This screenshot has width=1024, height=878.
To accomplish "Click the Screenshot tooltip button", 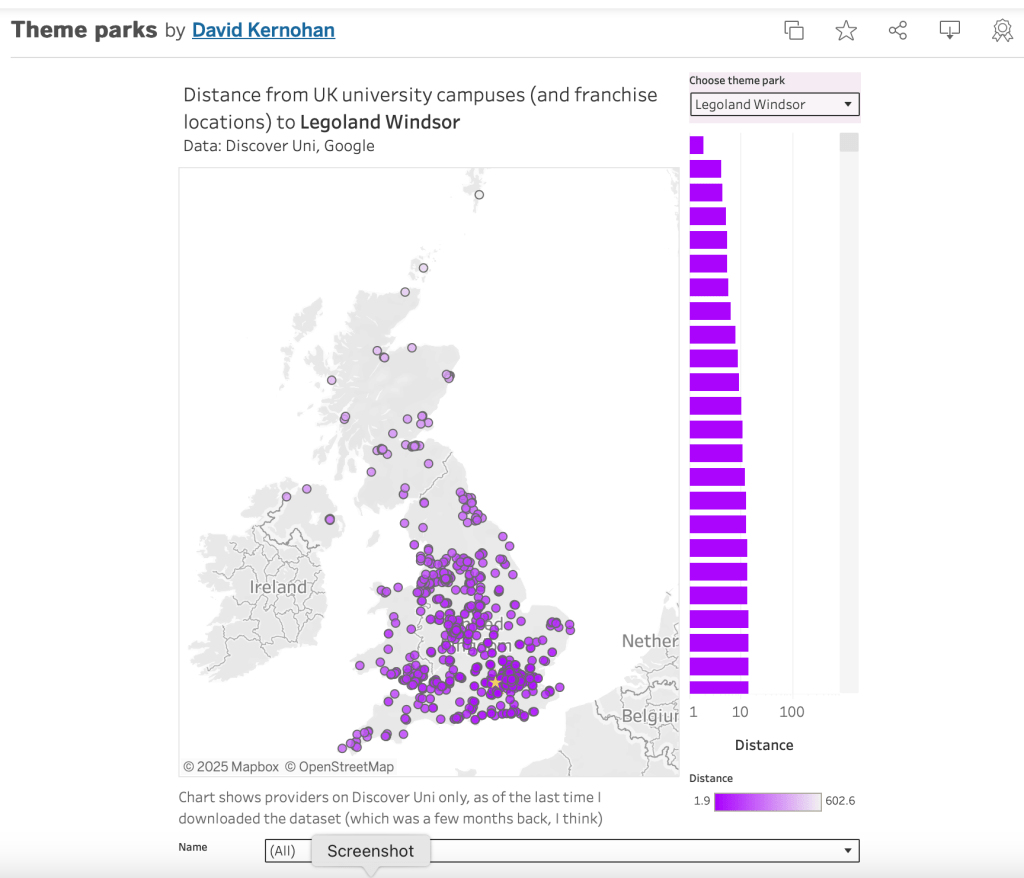I will 370,851.
